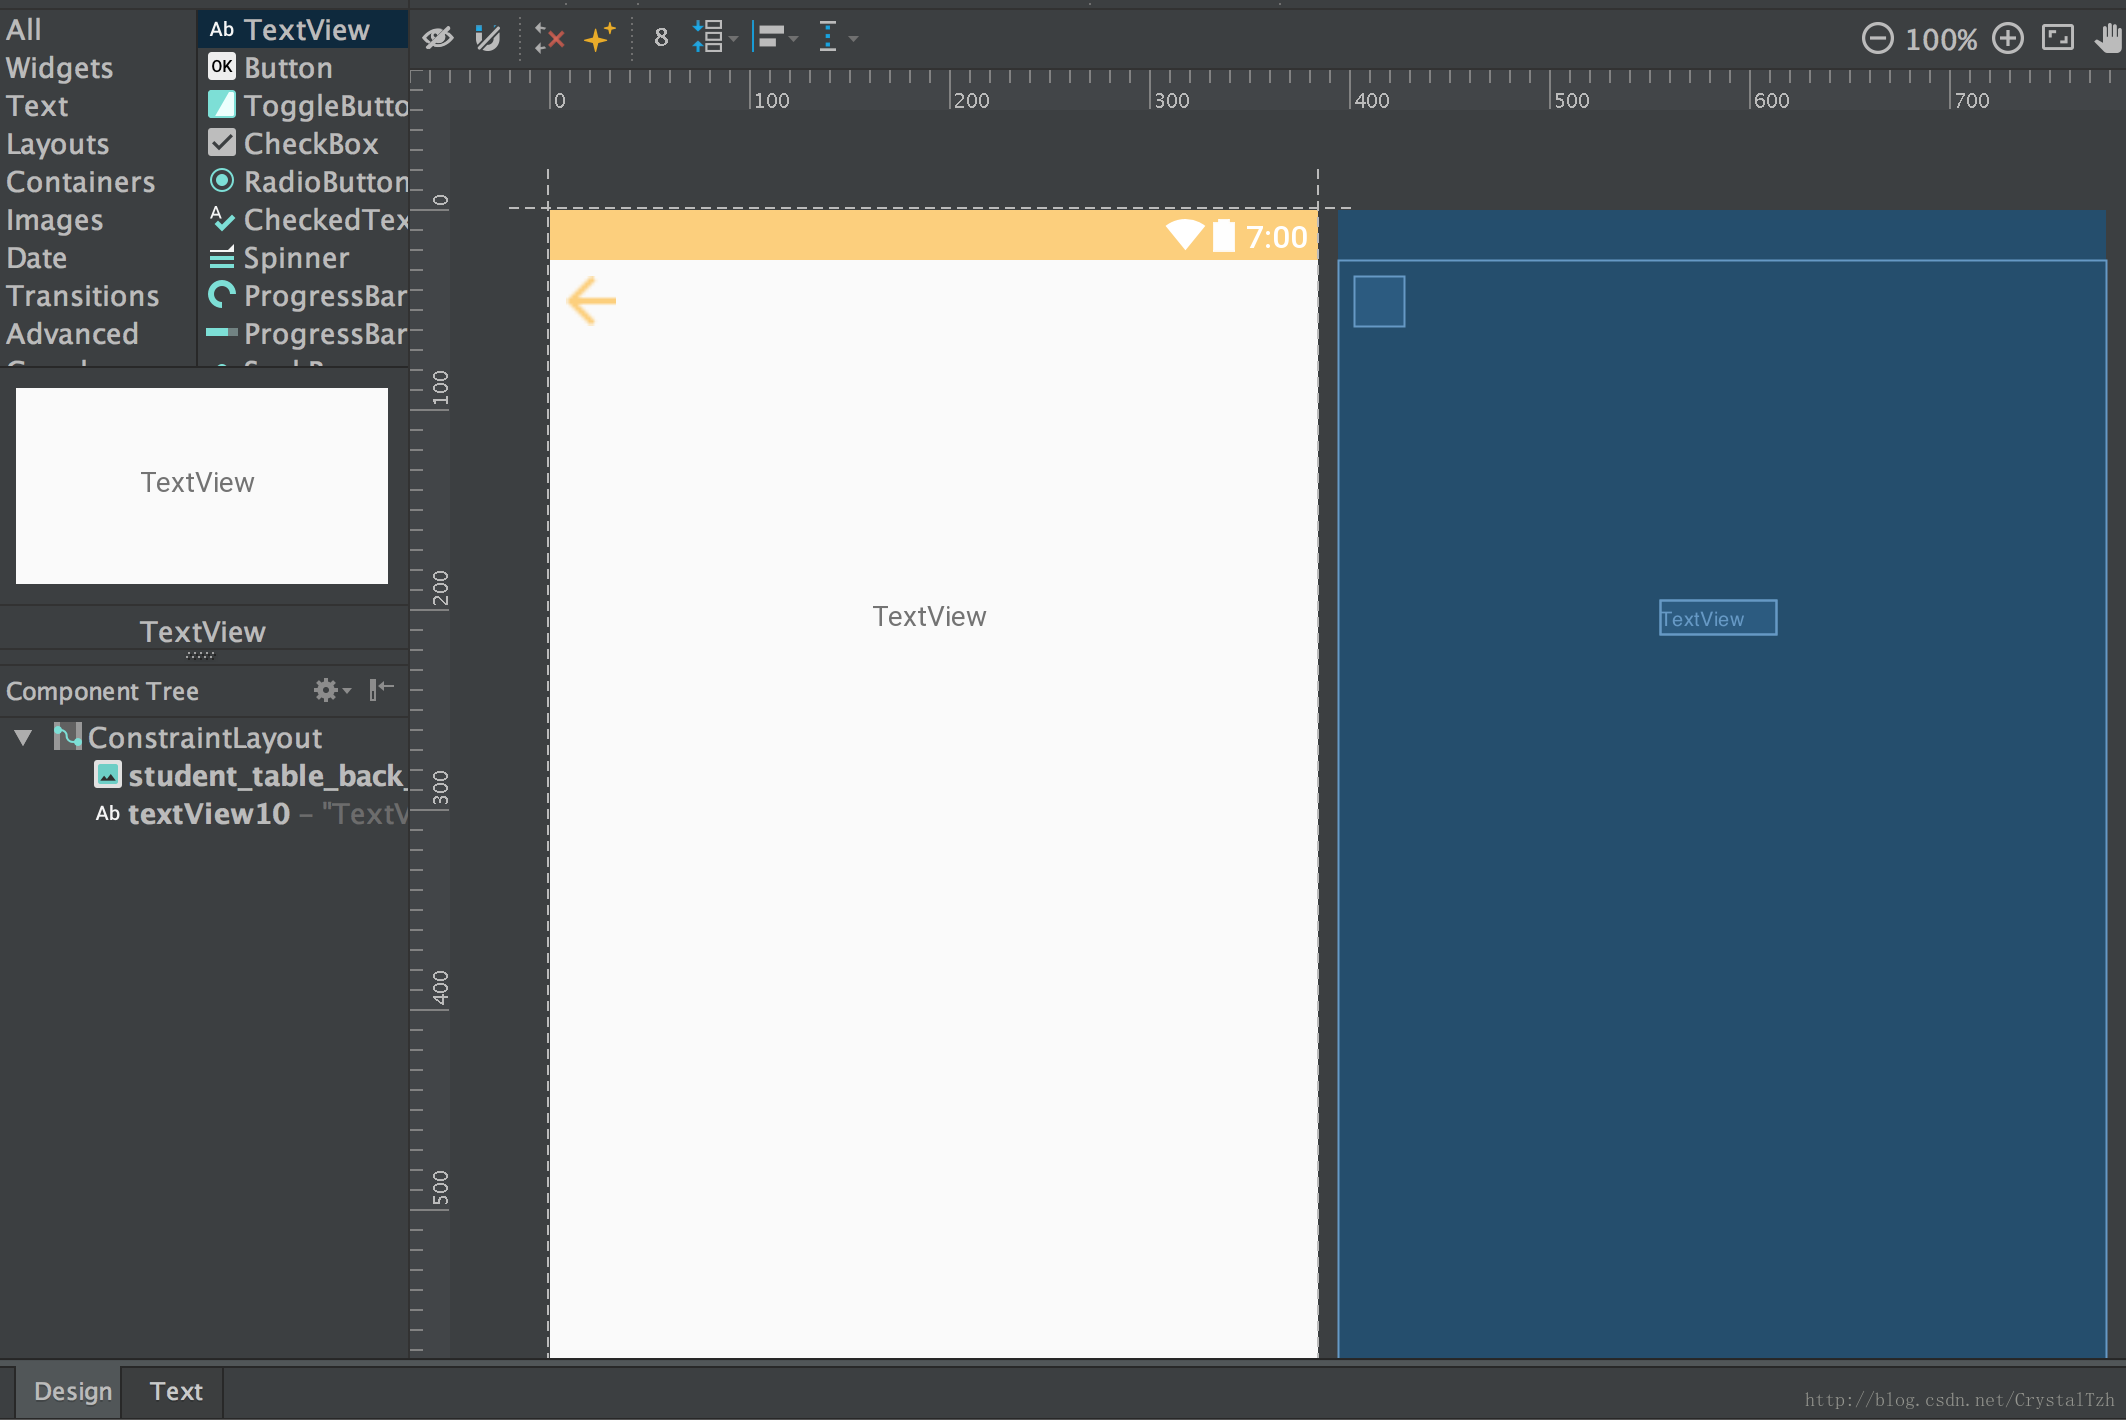
Task: Collapse ConstraintLayout tree node
Action: 23,738
